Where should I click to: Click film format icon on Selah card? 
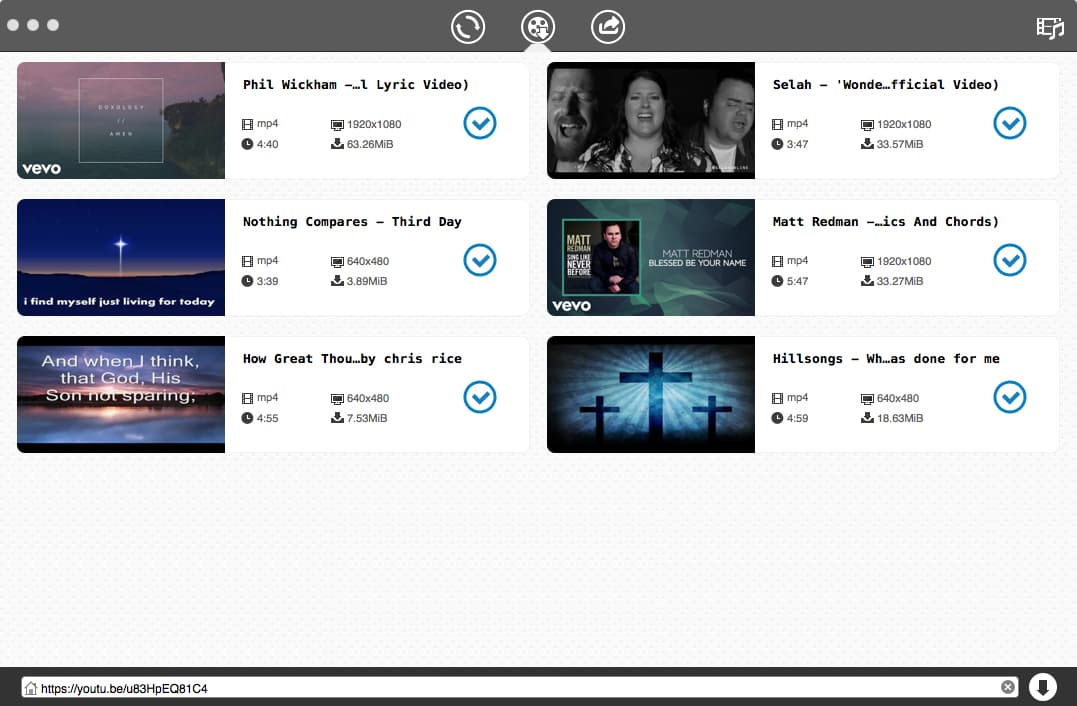(x=778, y=124)
